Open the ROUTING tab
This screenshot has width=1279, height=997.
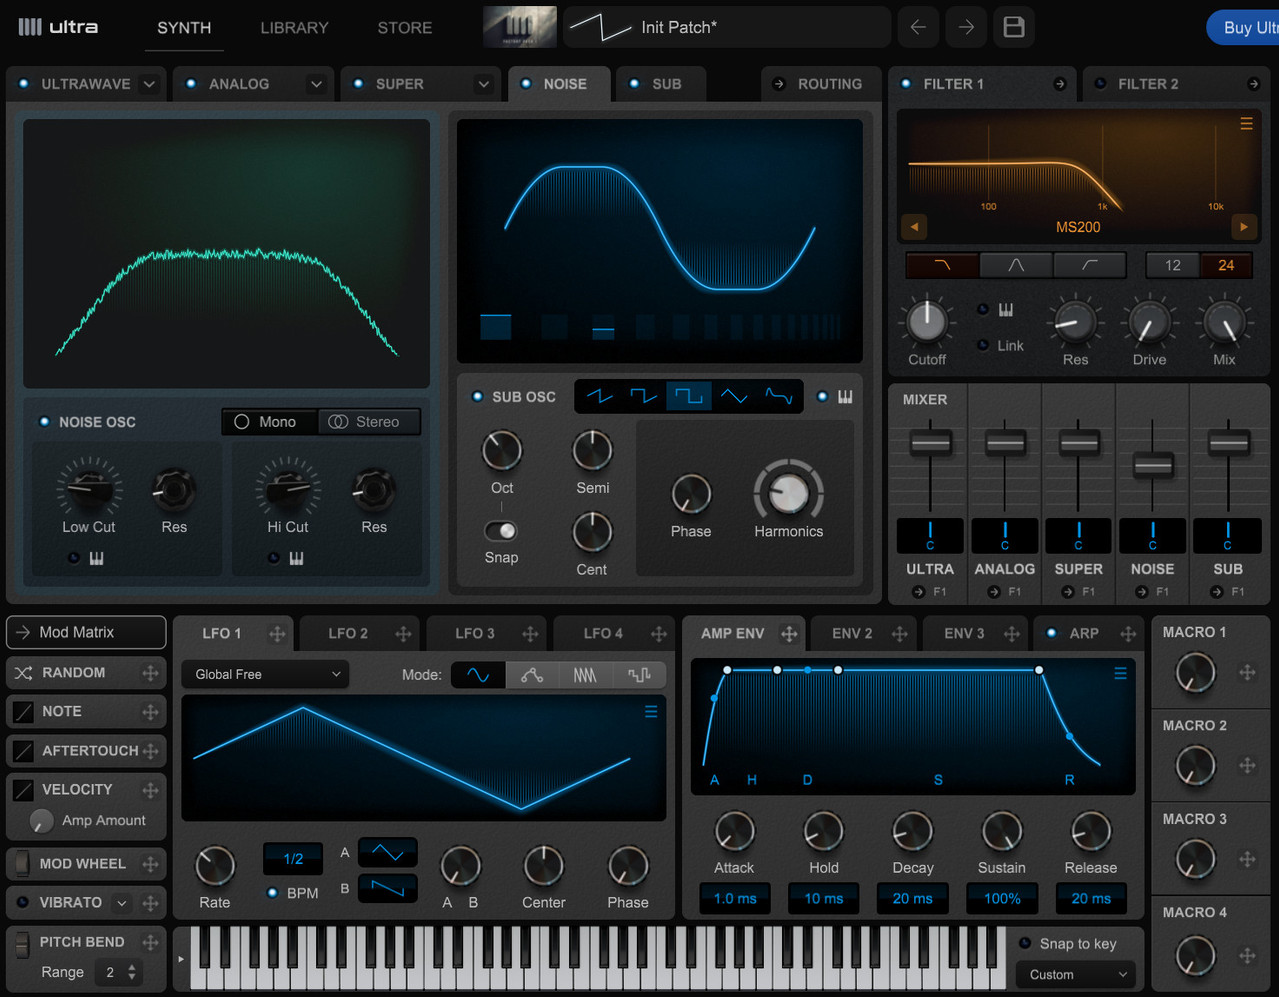pyautogui.click(x=820, y=84)
